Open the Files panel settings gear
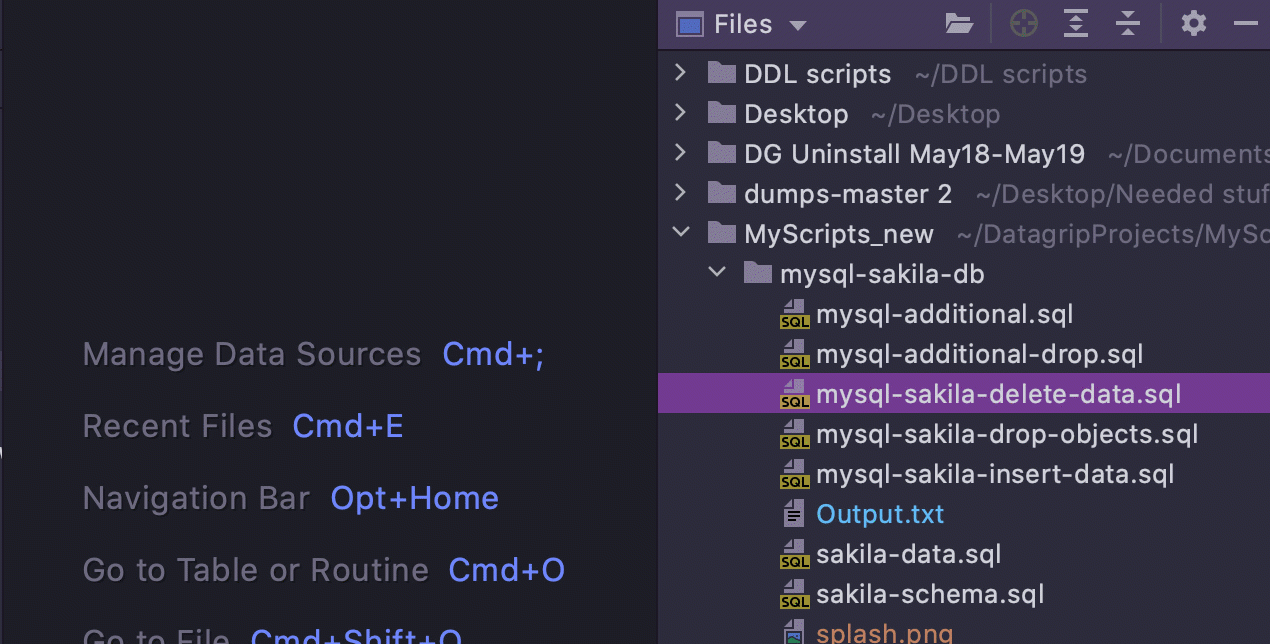Image resolution: width=1270 pixels, height=644 pixels. tap(1194, 24)
